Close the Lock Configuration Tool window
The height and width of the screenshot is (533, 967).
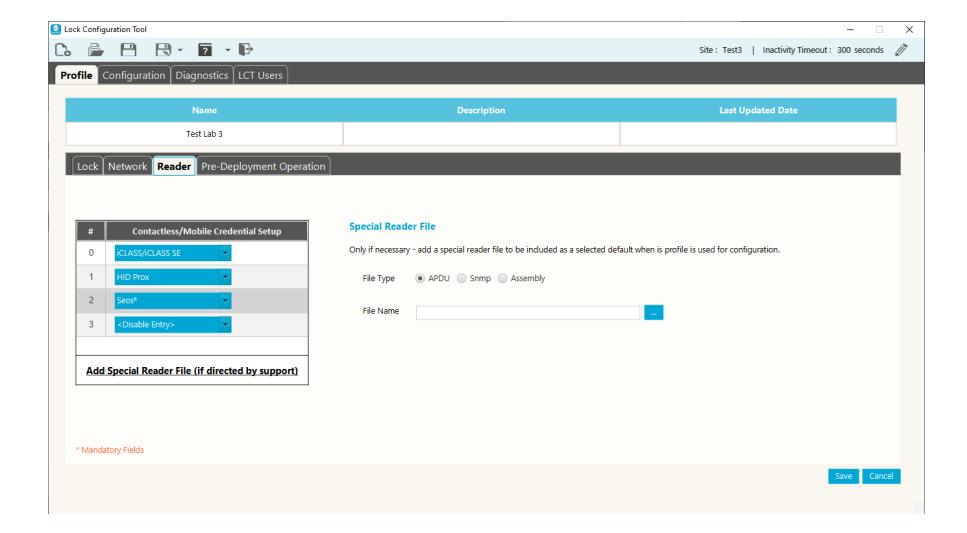point(909,30)
